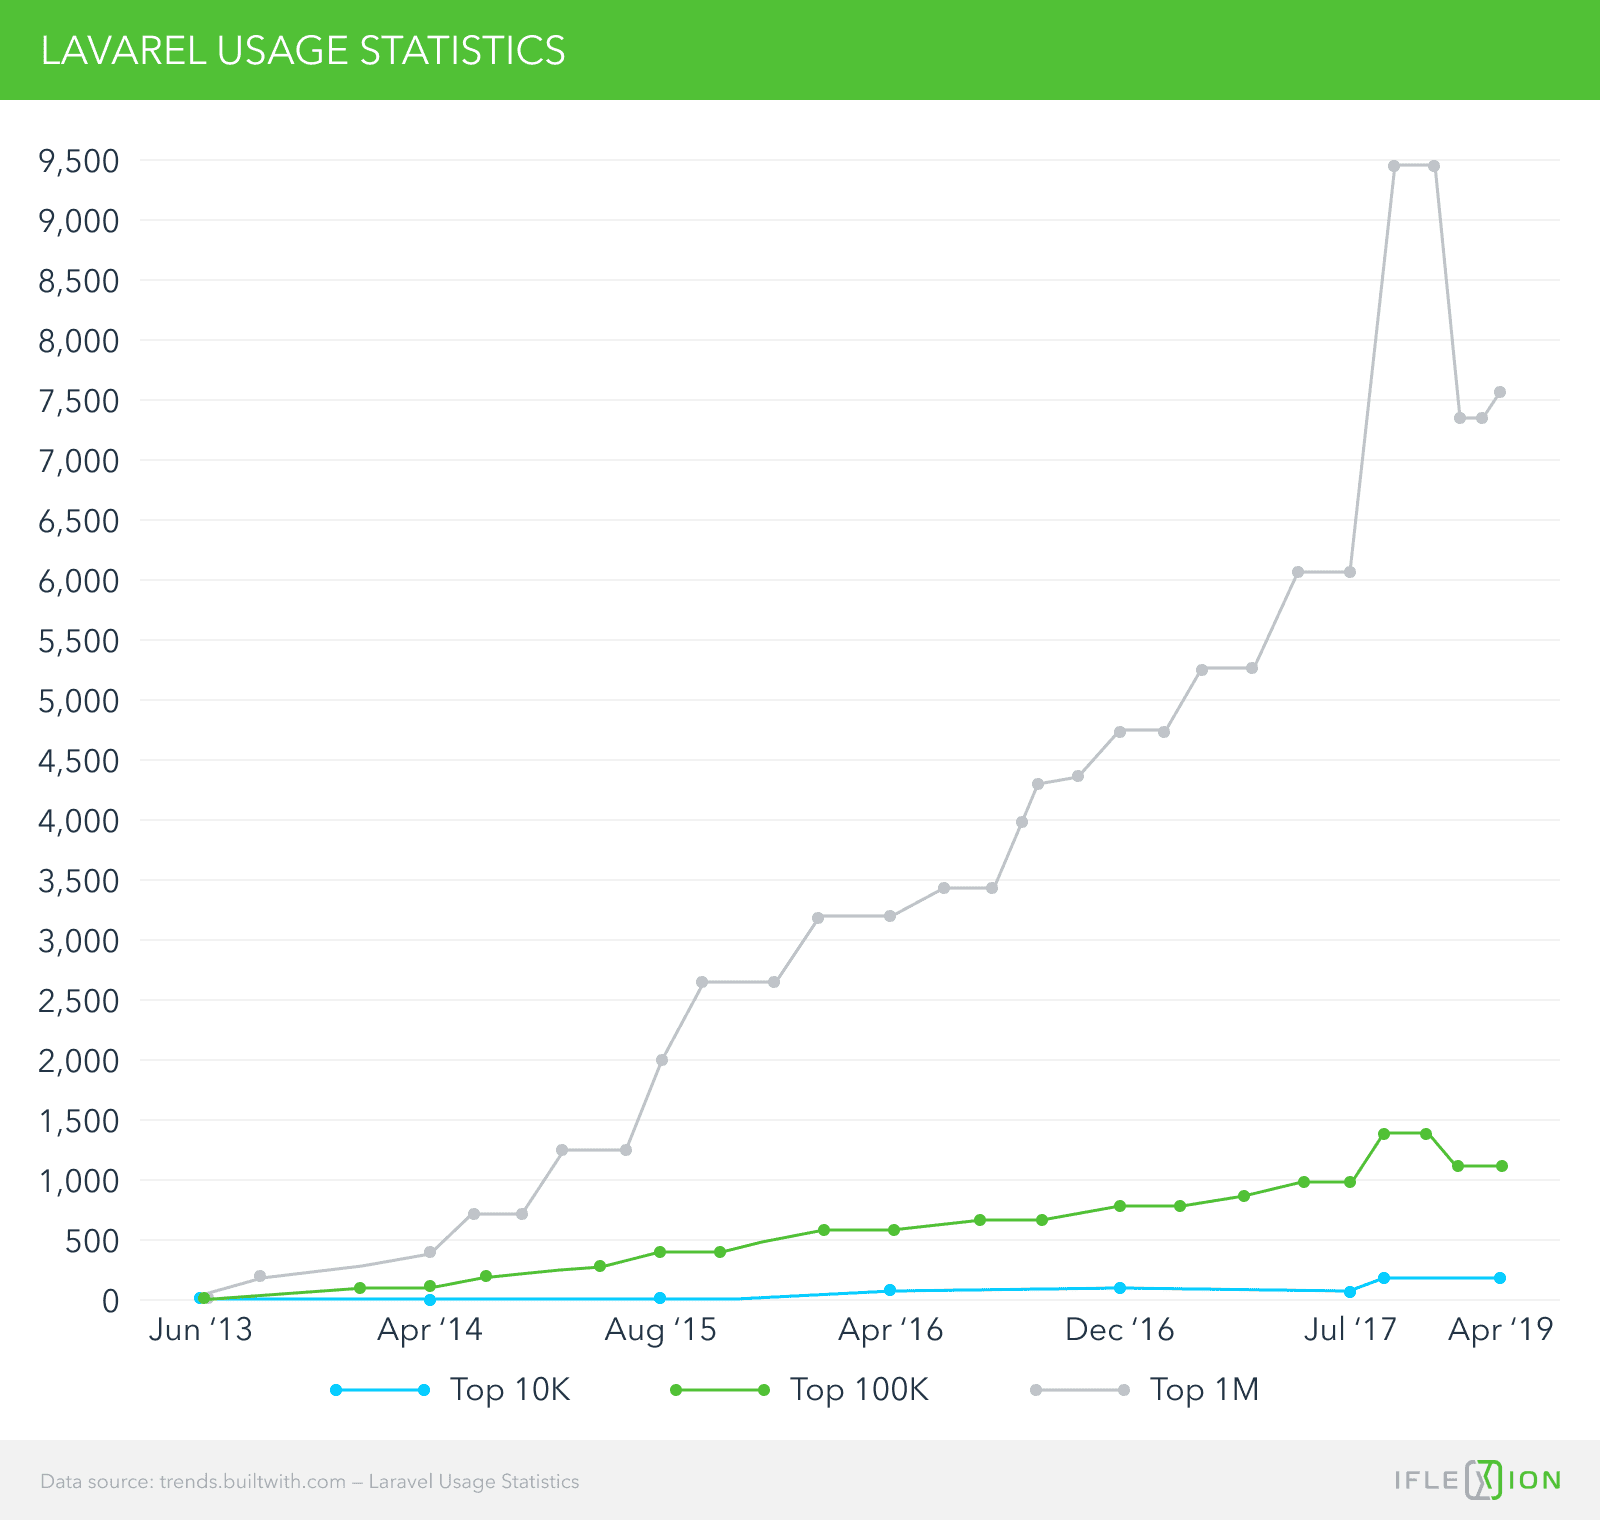Click the 3,000 y-axis label
This screenshot has height=1520, width=1600.
coord(79,941)
